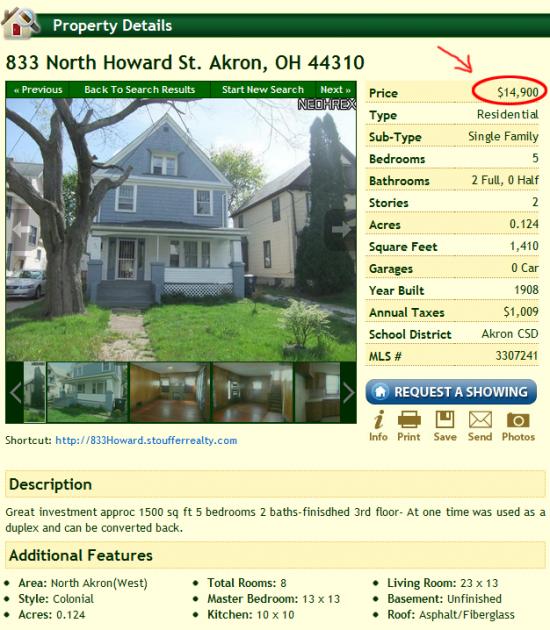Click the Print printer icon
The height and width of the screenshot is (630, 550).
coord(409,420)
